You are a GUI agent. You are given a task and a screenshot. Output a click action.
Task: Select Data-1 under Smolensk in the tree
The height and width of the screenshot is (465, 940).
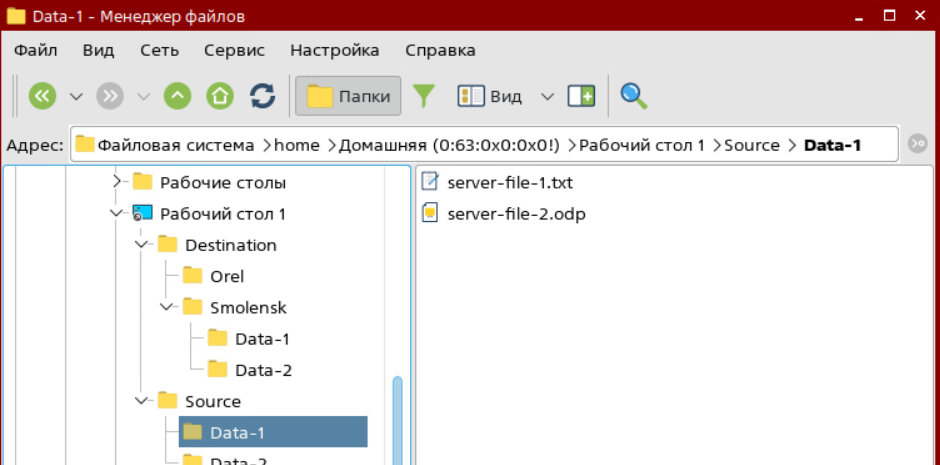coord(263,339)
